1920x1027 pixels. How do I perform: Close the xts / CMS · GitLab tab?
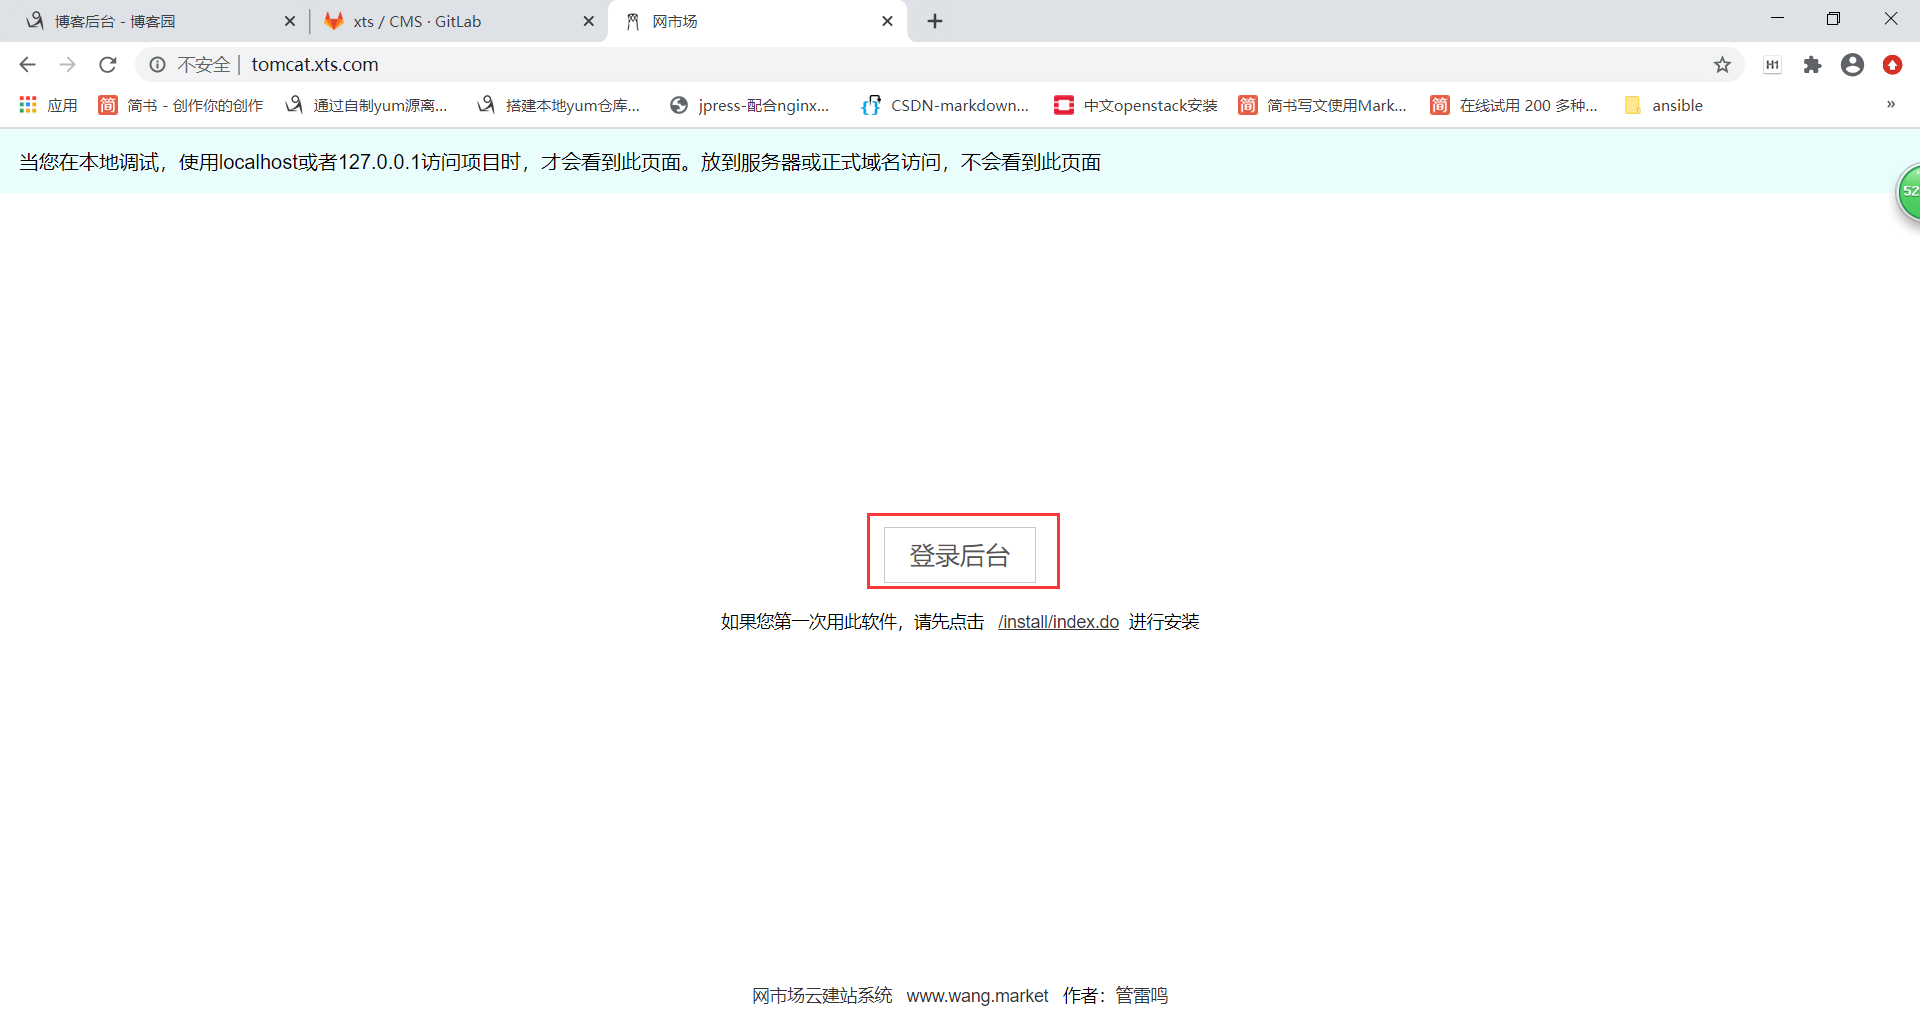click(588, 21)
